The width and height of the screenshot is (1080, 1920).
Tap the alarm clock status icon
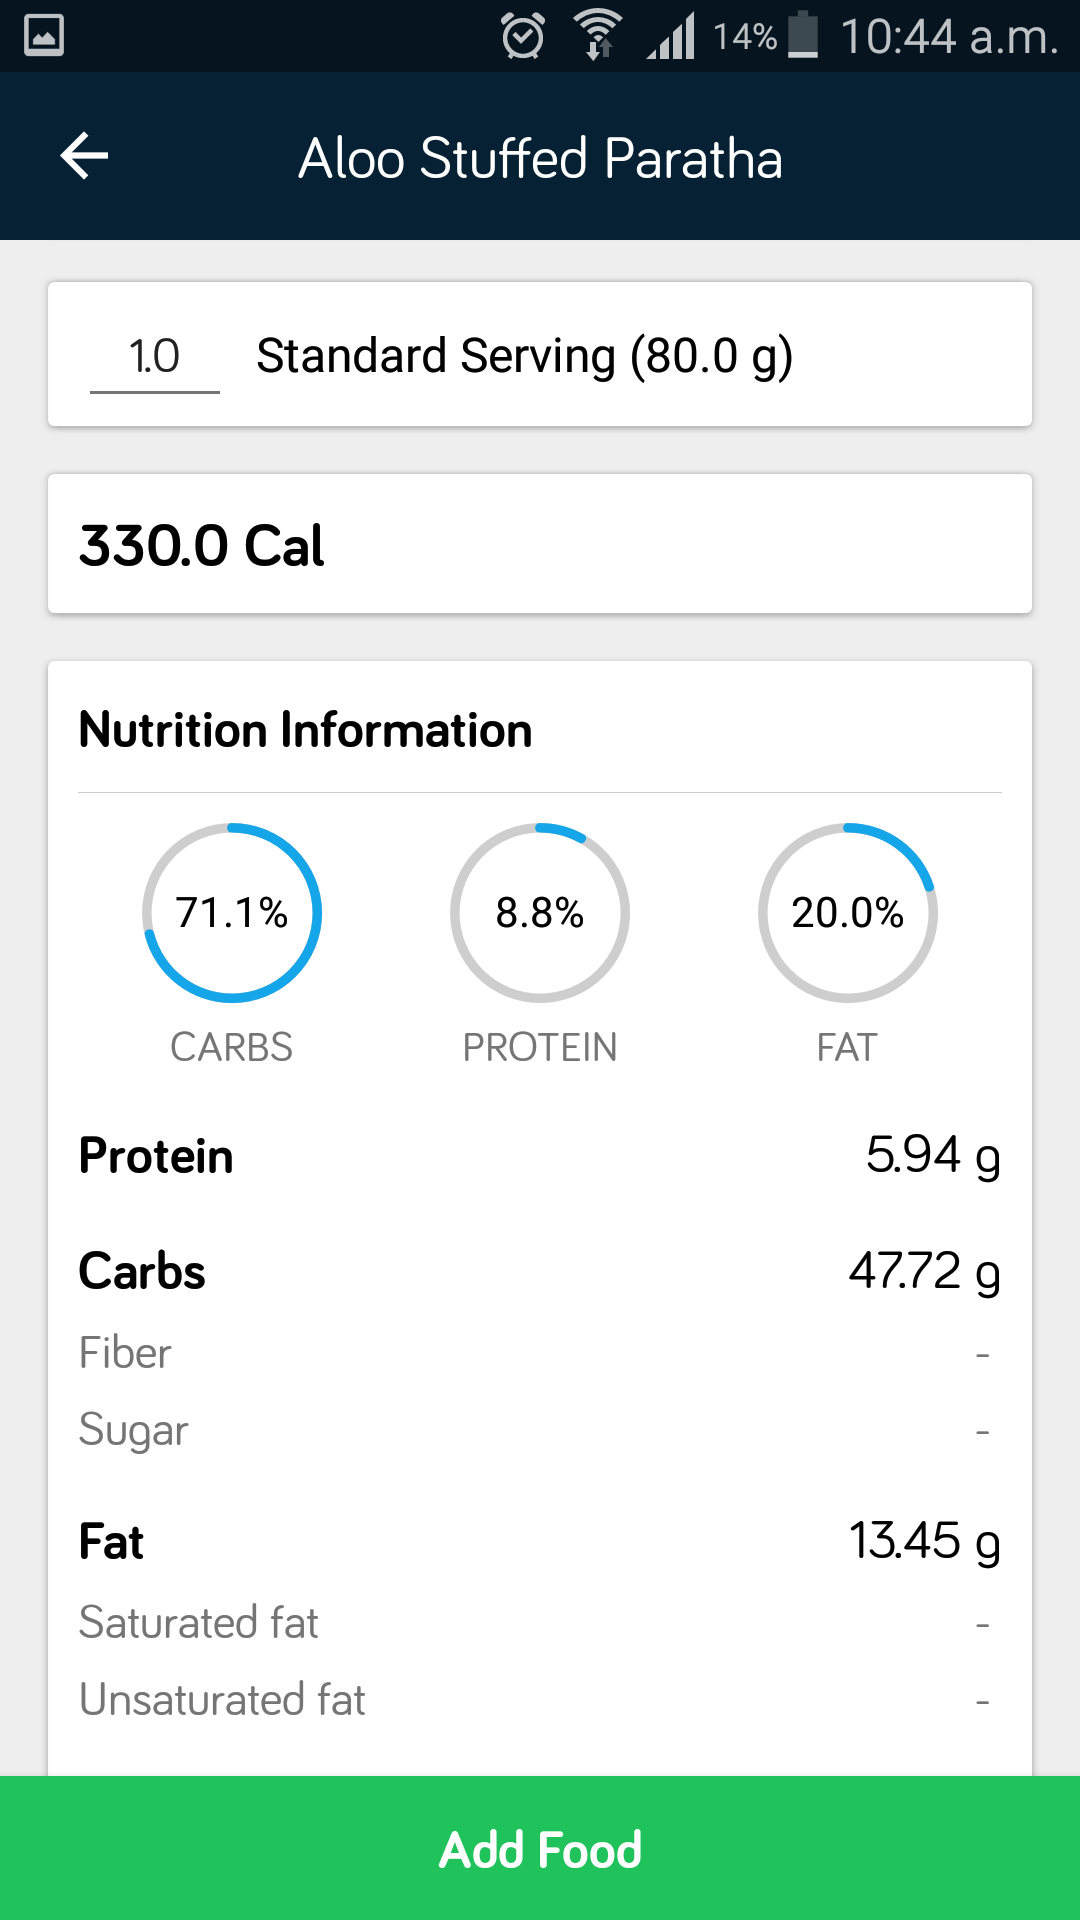click(523, 37)
